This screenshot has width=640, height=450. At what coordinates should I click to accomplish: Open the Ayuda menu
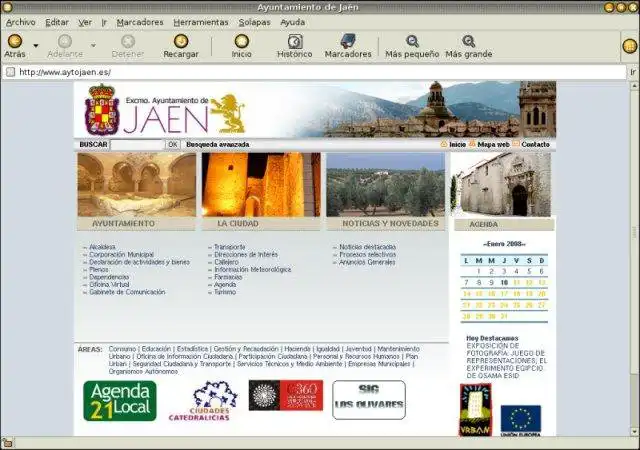(x=292, y=22)
